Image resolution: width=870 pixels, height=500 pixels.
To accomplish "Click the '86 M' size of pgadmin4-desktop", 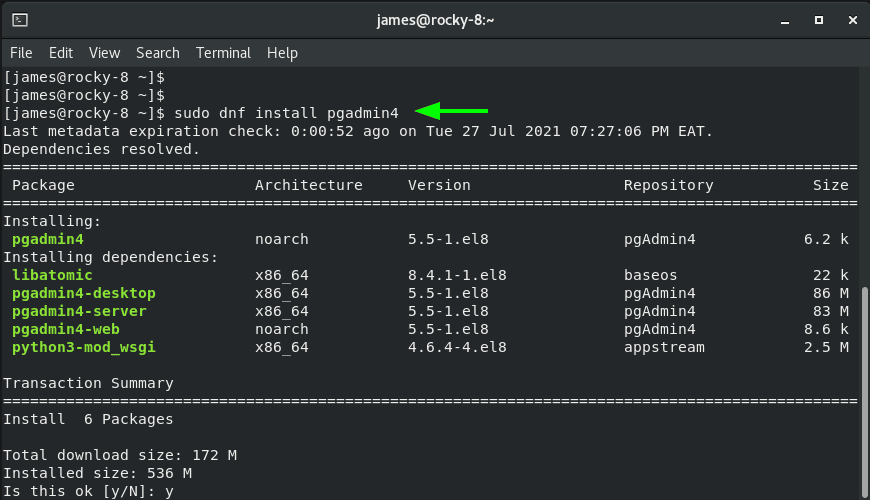I will pos(831,293).
